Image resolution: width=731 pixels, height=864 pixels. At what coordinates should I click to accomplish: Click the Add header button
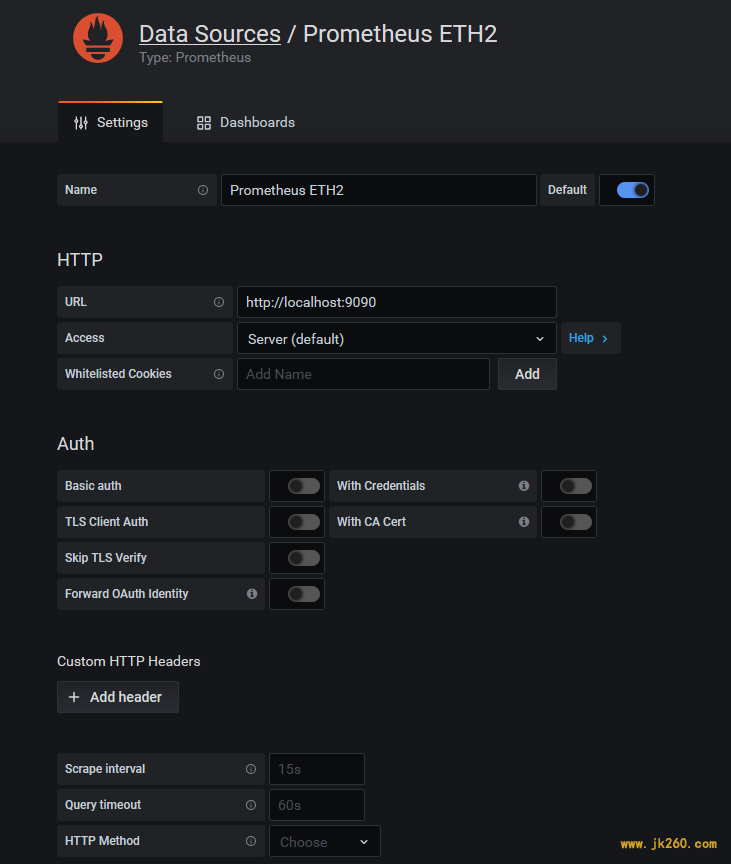[118, 697]
